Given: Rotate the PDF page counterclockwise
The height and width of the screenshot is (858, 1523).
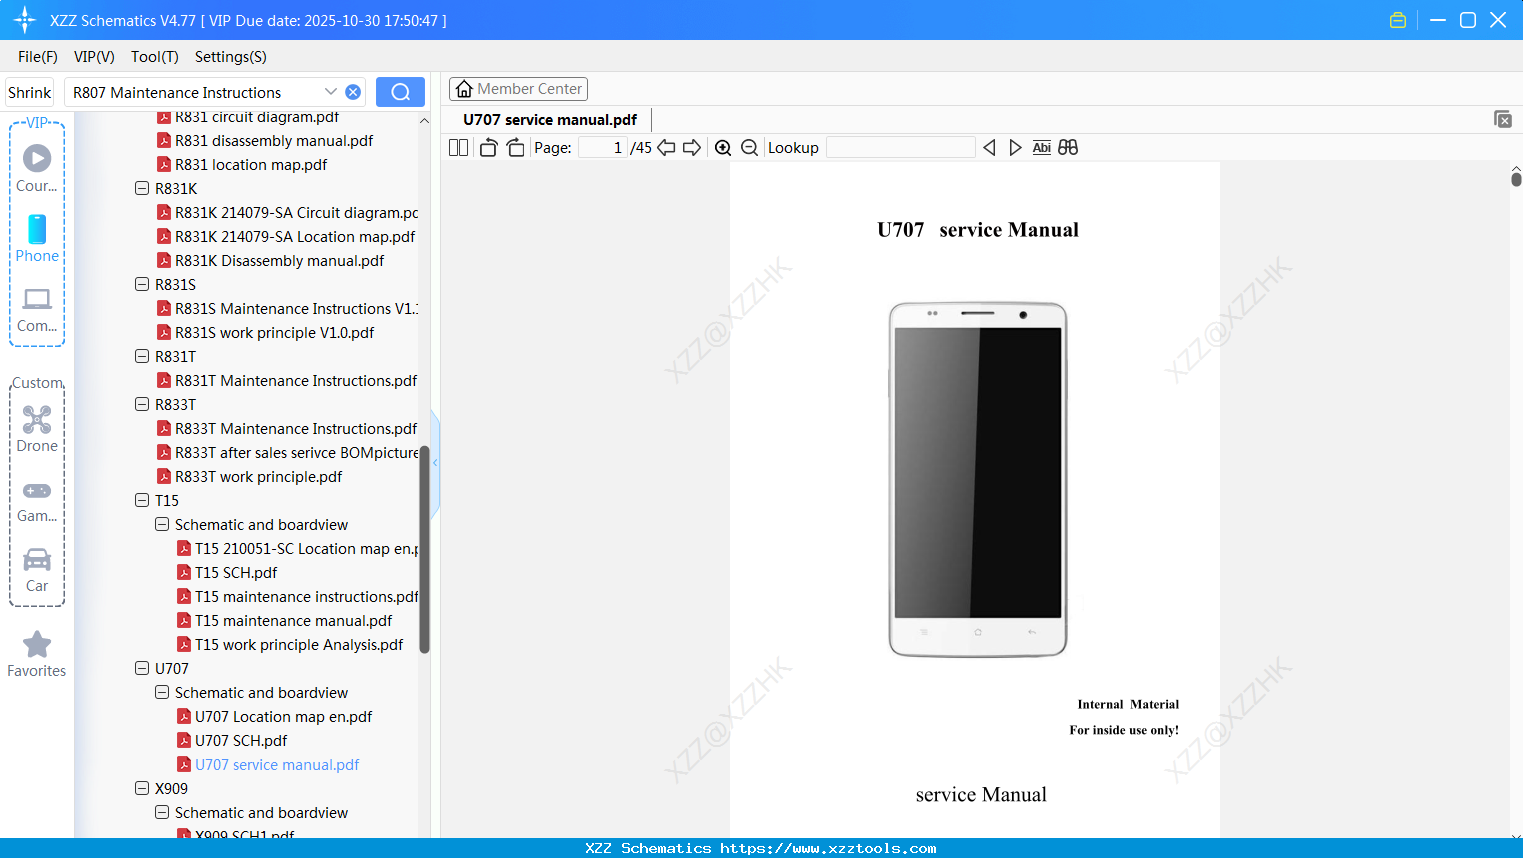Looking at the screenshot, I should (487, 147).
